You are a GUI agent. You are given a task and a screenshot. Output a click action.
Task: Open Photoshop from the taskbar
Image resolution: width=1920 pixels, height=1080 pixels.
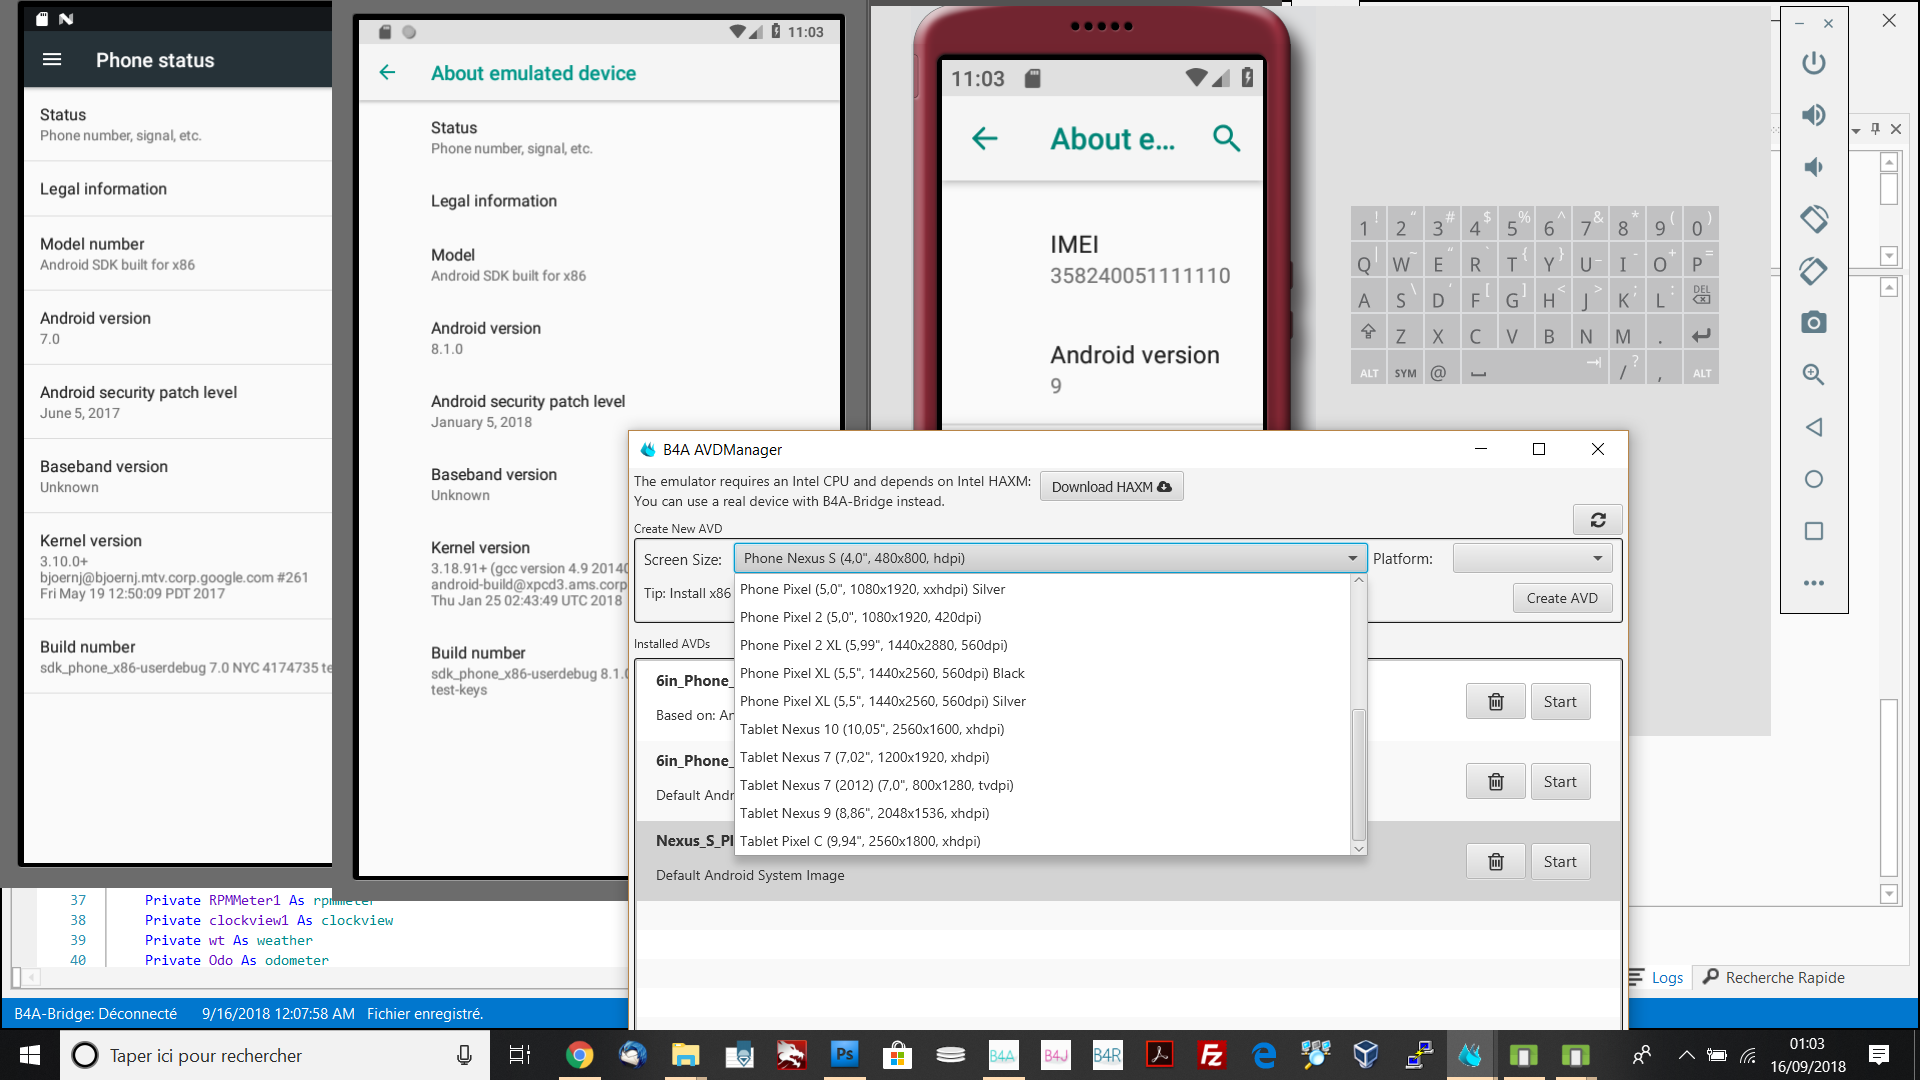845,1055
